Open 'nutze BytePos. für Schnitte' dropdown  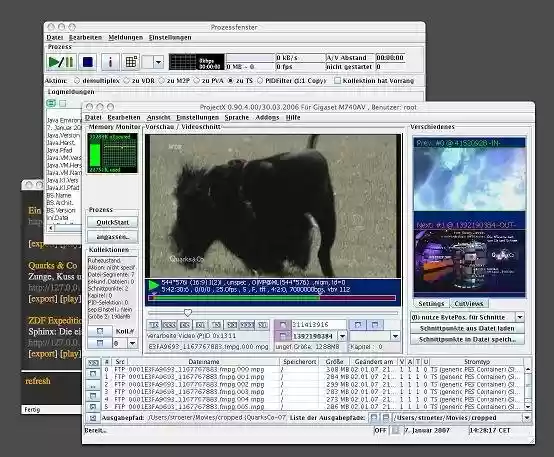click(x=520, y=317)
